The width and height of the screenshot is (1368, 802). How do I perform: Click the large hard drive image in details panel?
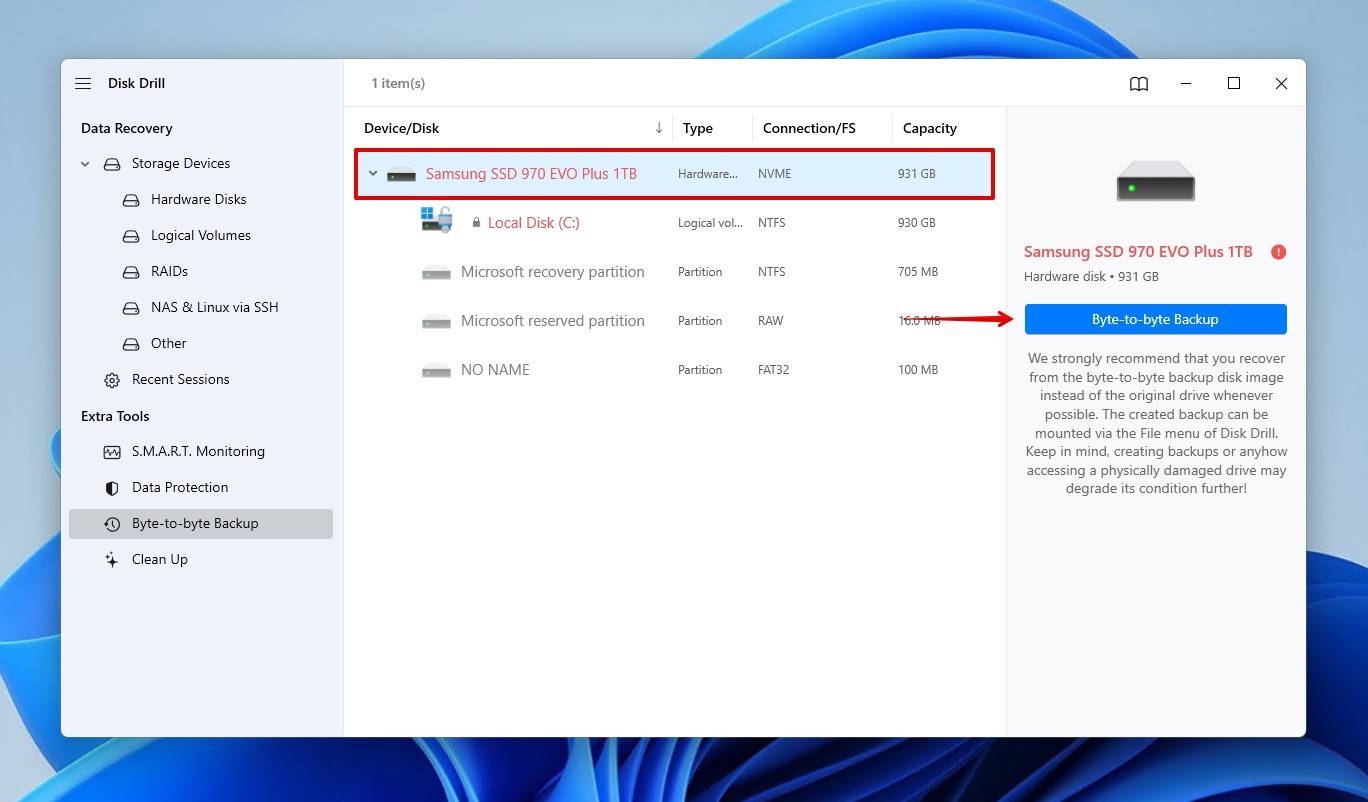click(1156, 181)
